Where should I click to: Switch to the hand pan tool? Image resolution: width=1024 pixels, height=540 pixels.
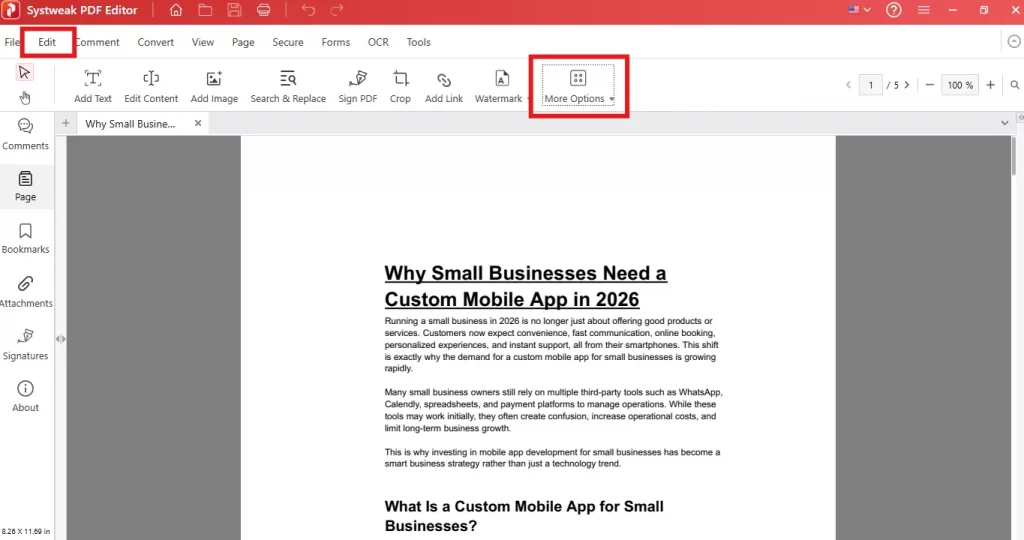(x=25, y=98)
